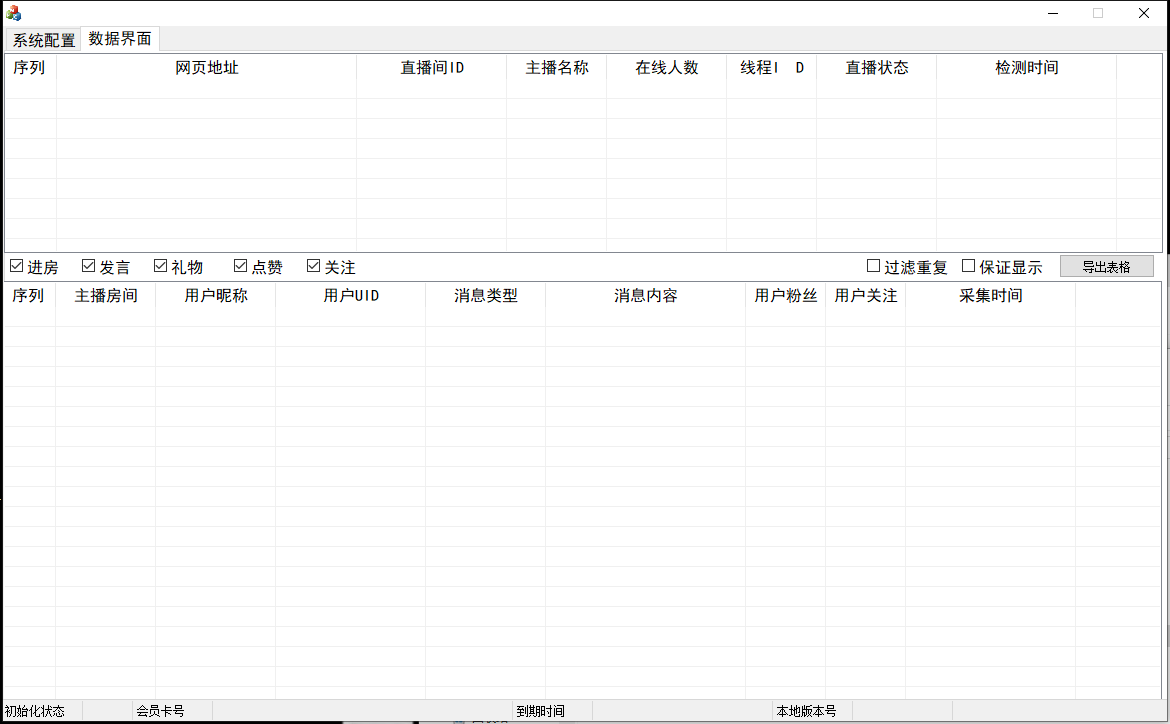Switch to the 系统配置 tab
The image size is (1170, 724).
point(43,40)
